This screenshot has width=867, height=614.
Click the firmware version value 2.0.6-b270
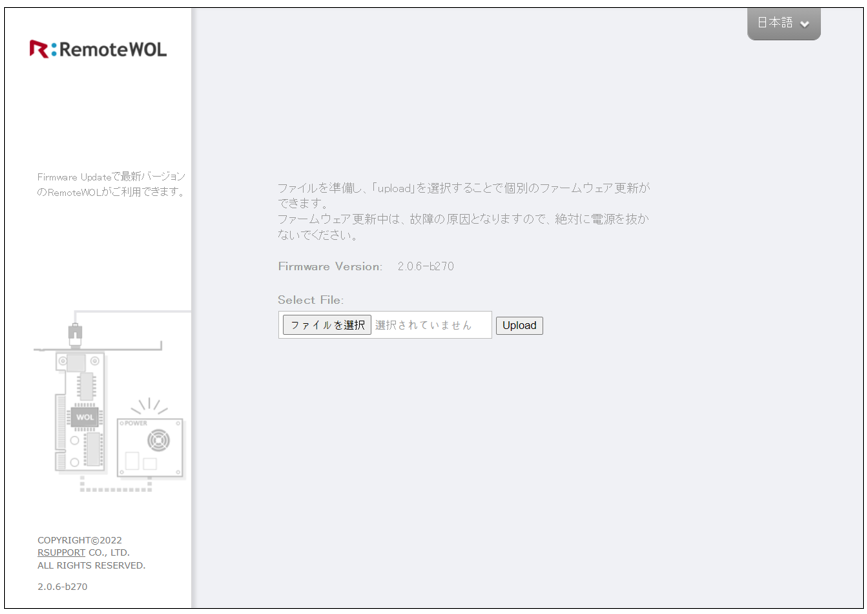pyautogui.click(x=425, y=266)
